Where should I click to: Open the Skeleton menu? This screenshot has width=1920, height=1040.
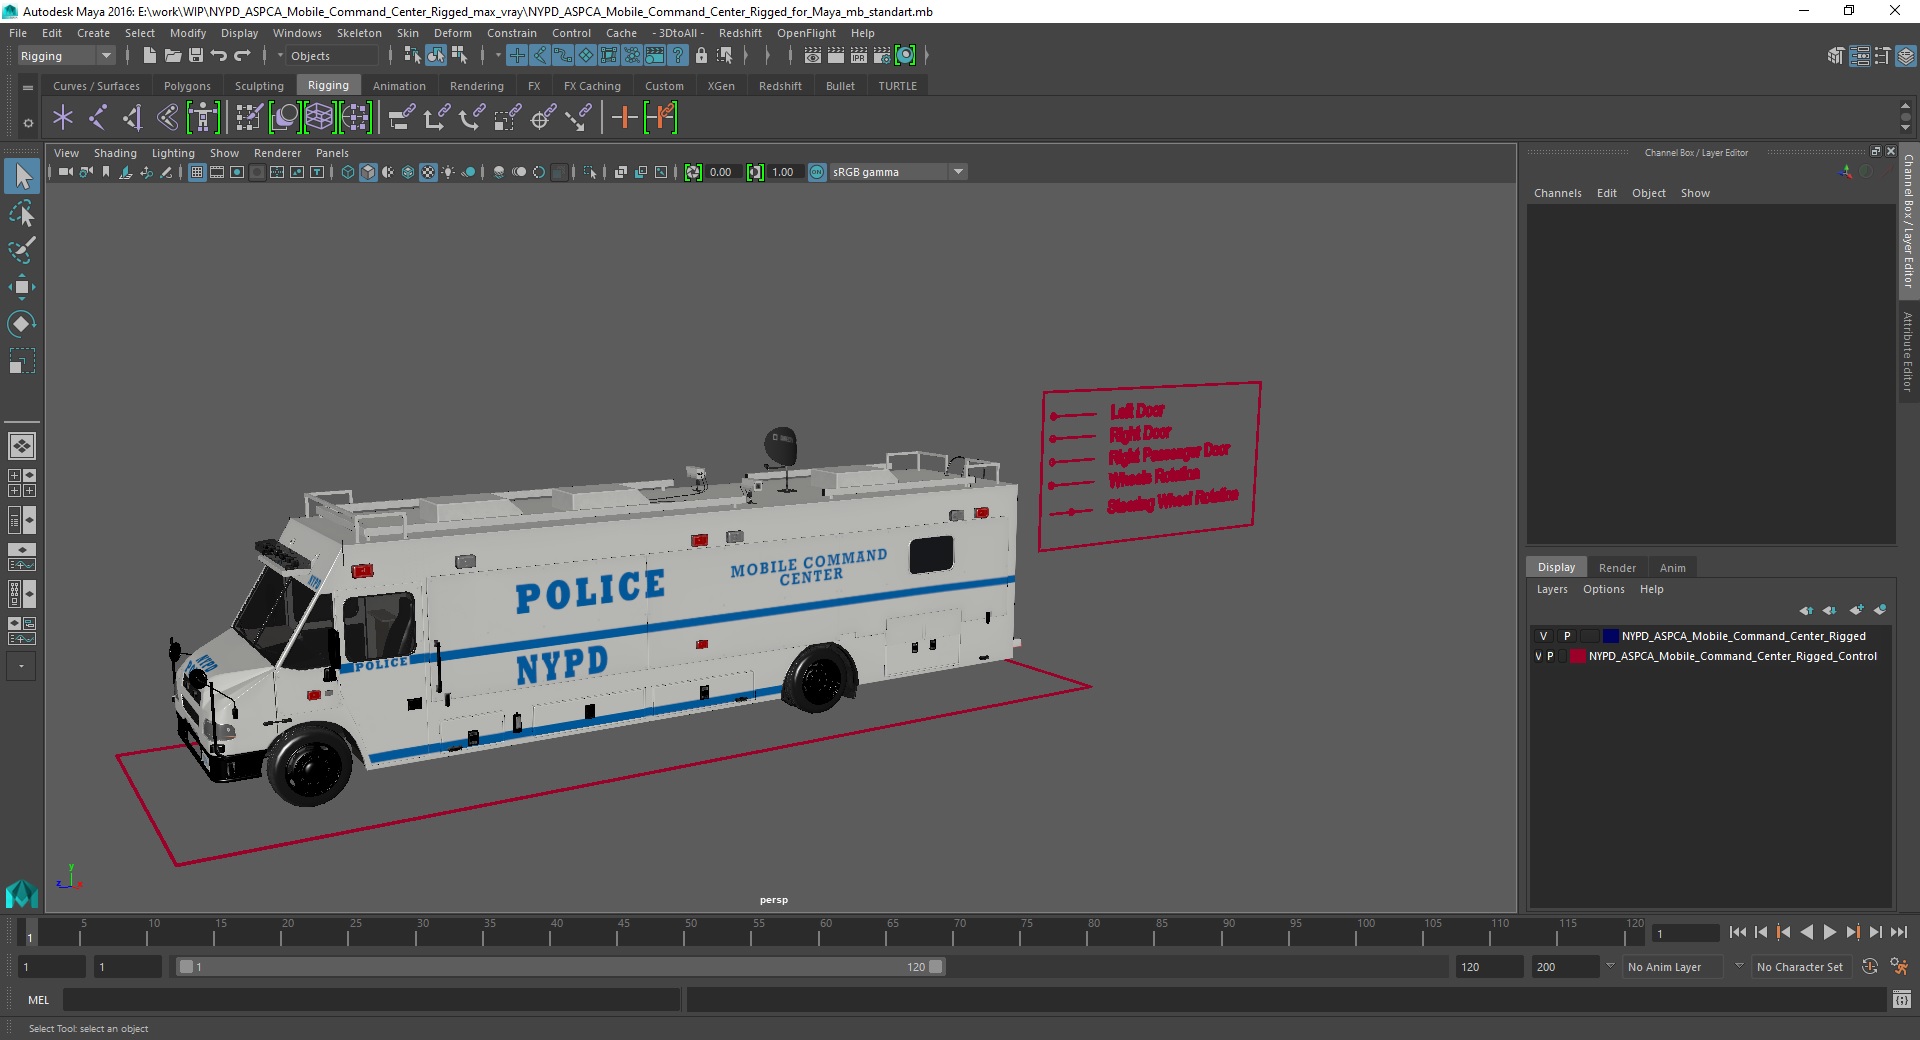[359, 33]
